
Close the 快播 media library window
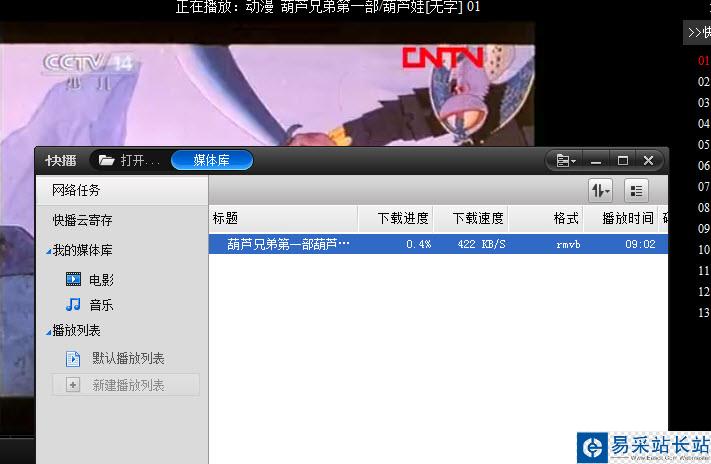[x=648, y=161]
